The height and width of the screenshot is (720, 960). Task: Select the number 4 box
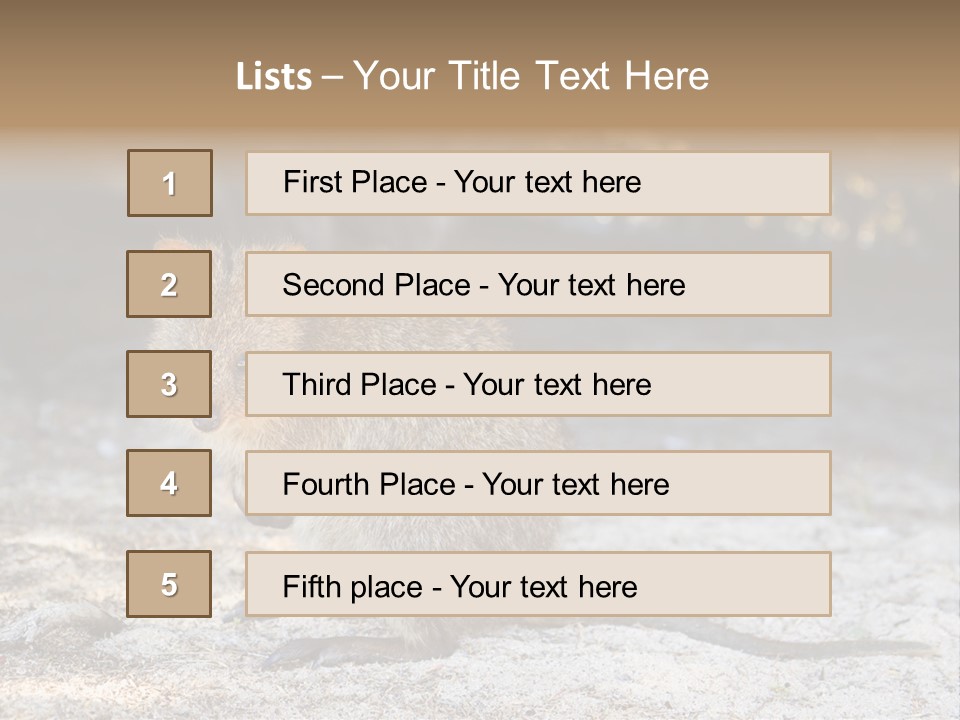point(169,483)
